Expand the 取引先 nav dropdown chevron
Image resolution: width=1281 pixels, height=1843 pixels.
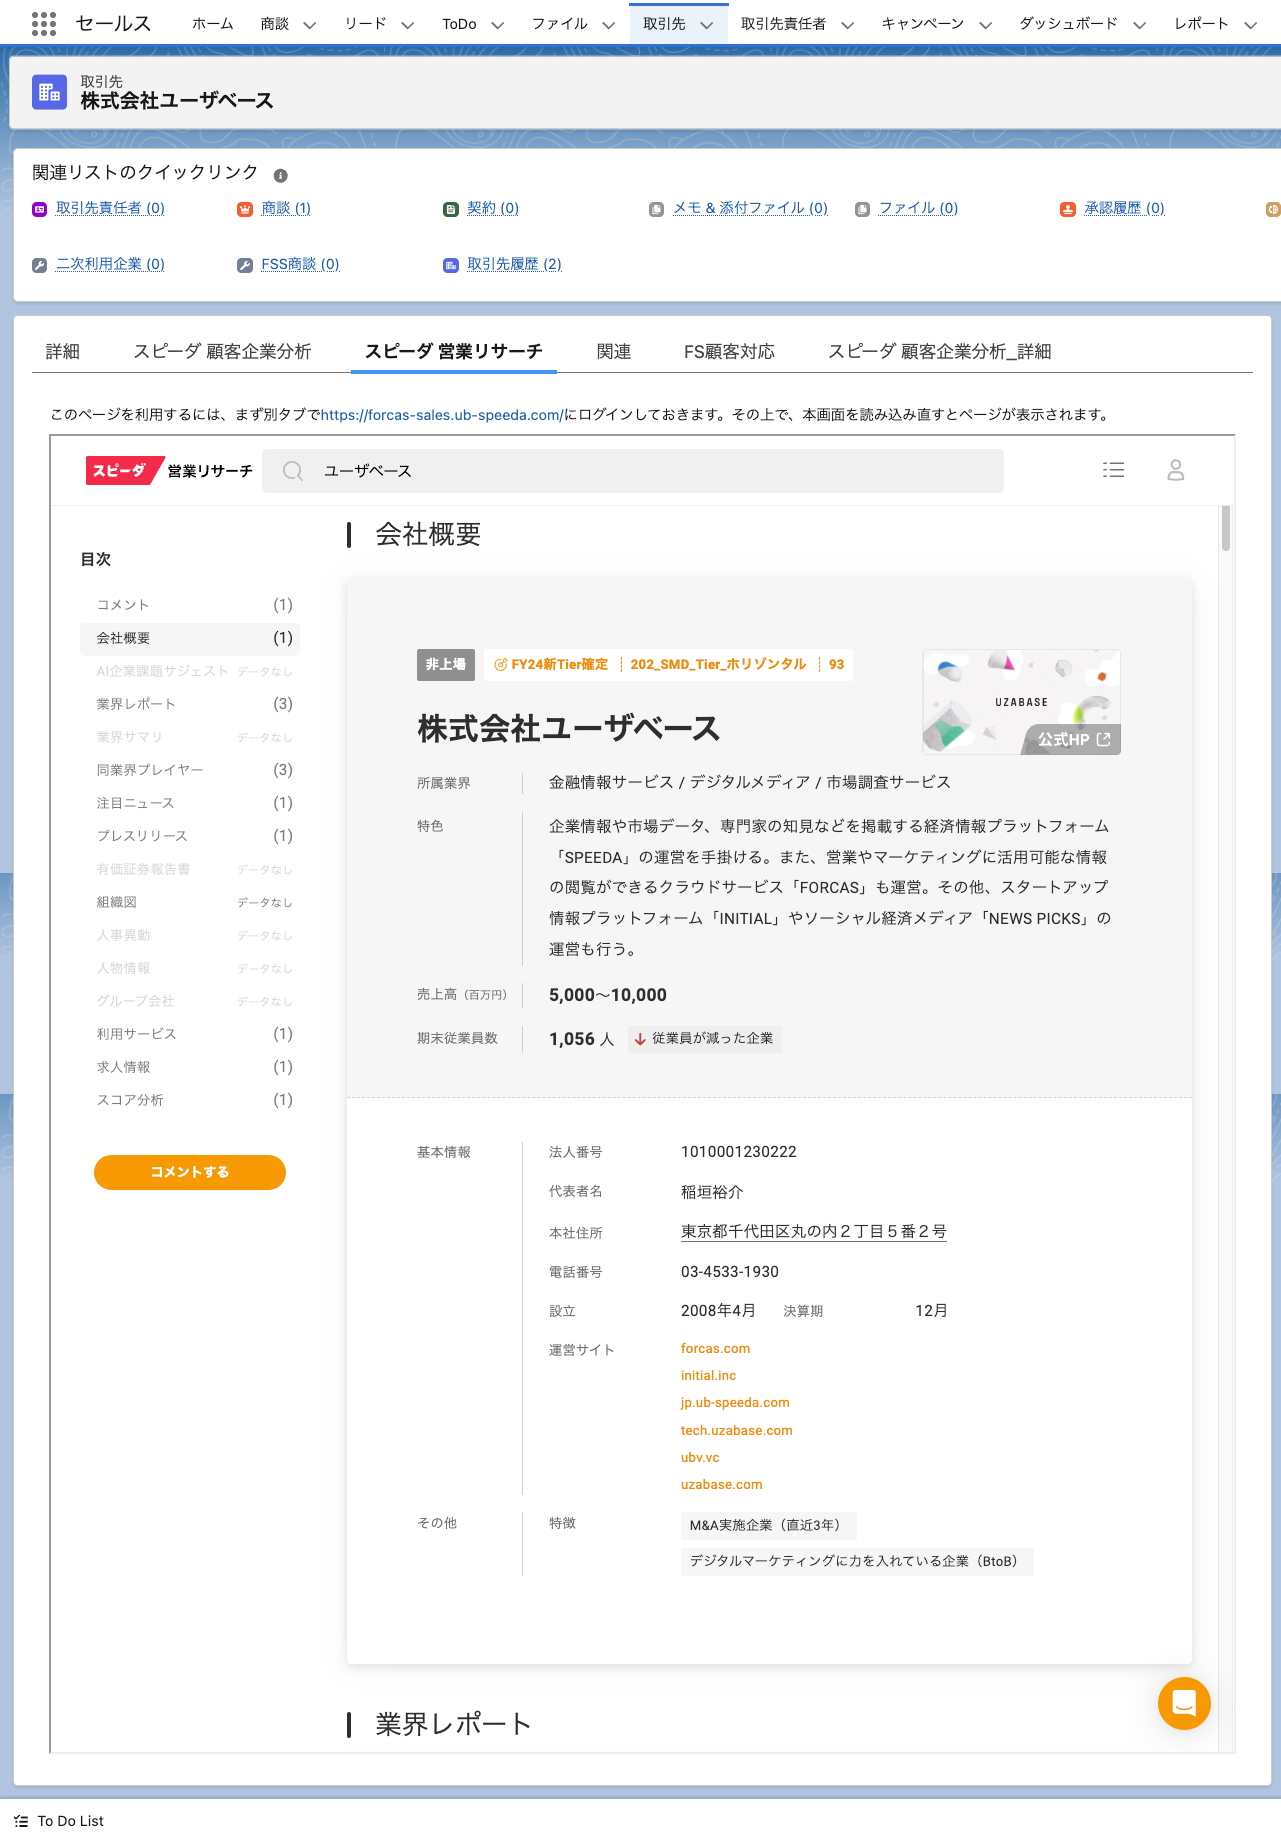pyautogui.click(x=707, y=25)
